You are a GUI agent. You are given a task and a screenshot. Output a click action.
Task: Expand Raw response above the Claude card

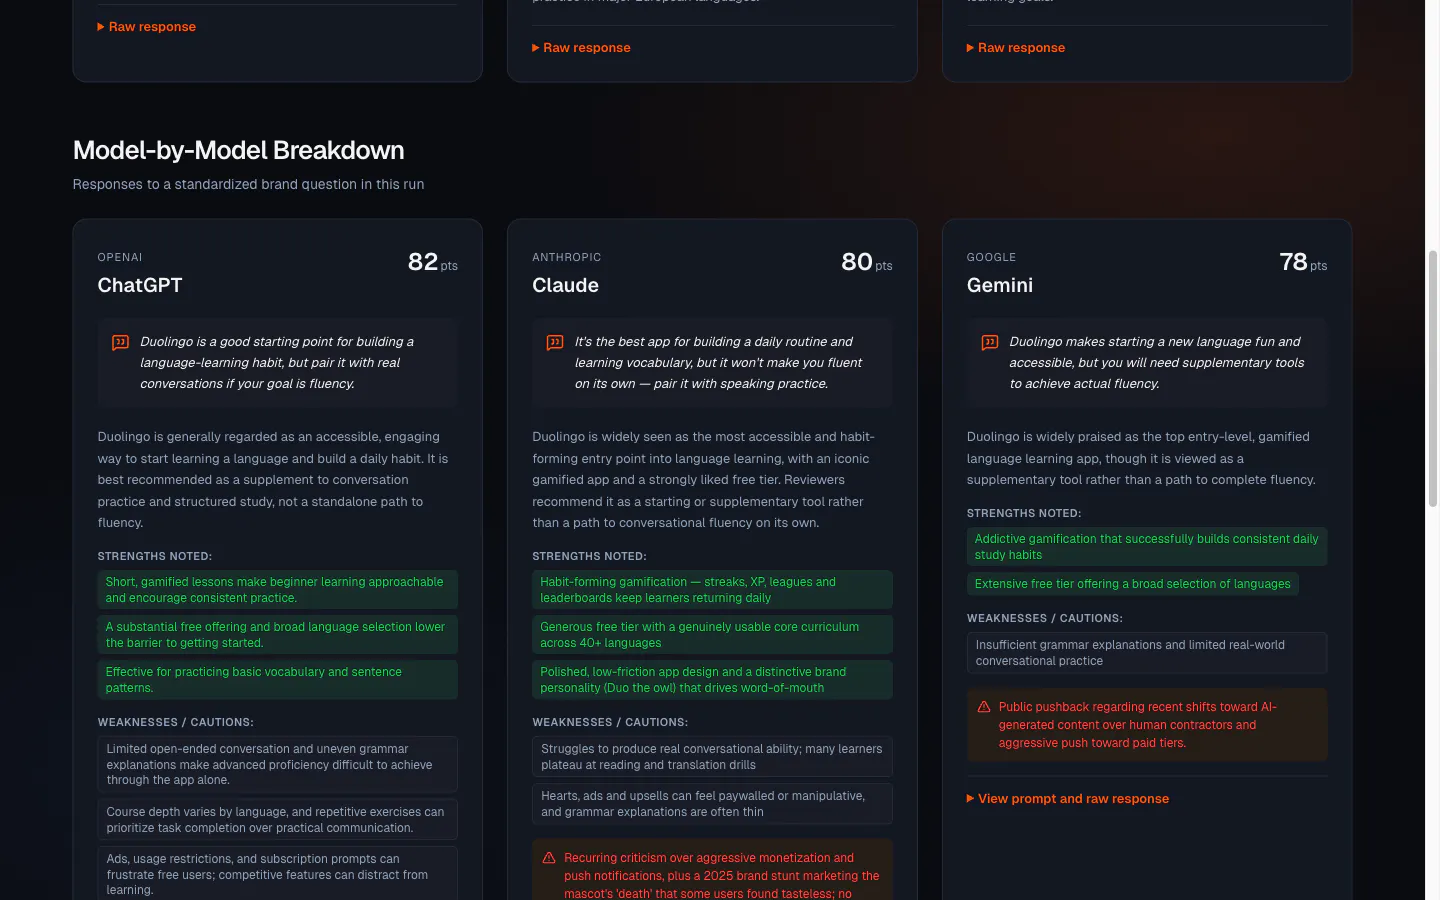[581, 48]
